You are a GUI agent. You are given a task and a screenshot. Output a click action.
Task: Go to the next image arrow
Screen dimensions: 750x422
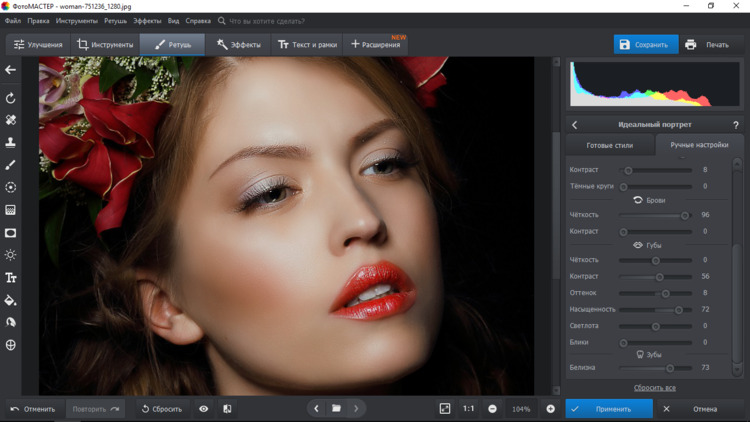pyautogui.click(x=356, y=409)
